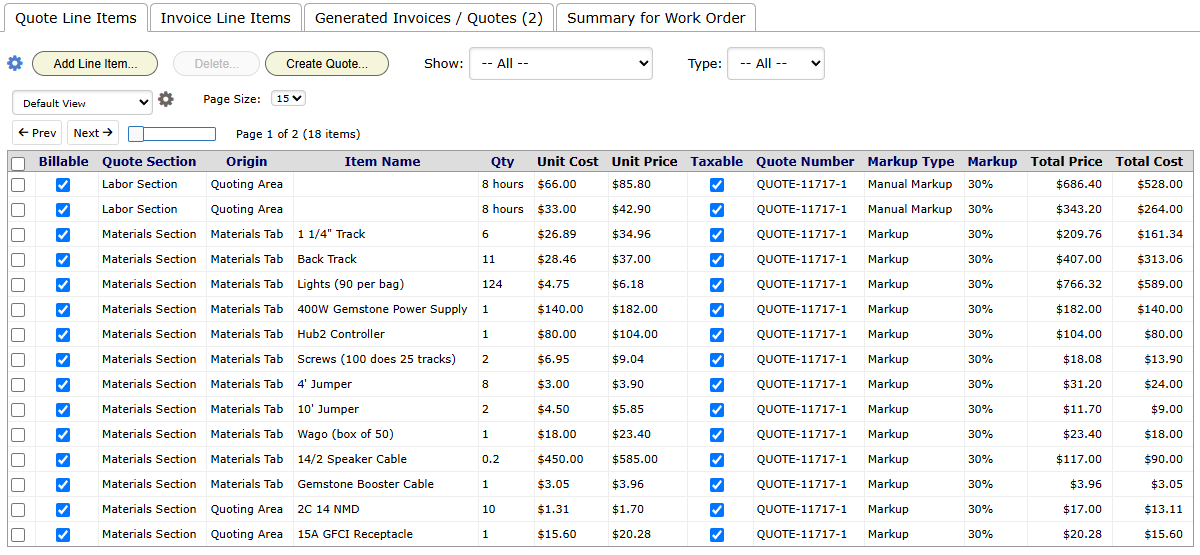This screenshot has width=1200, height=555.
Task: Sort by the Unit Price column header
Action: point(645,162)
